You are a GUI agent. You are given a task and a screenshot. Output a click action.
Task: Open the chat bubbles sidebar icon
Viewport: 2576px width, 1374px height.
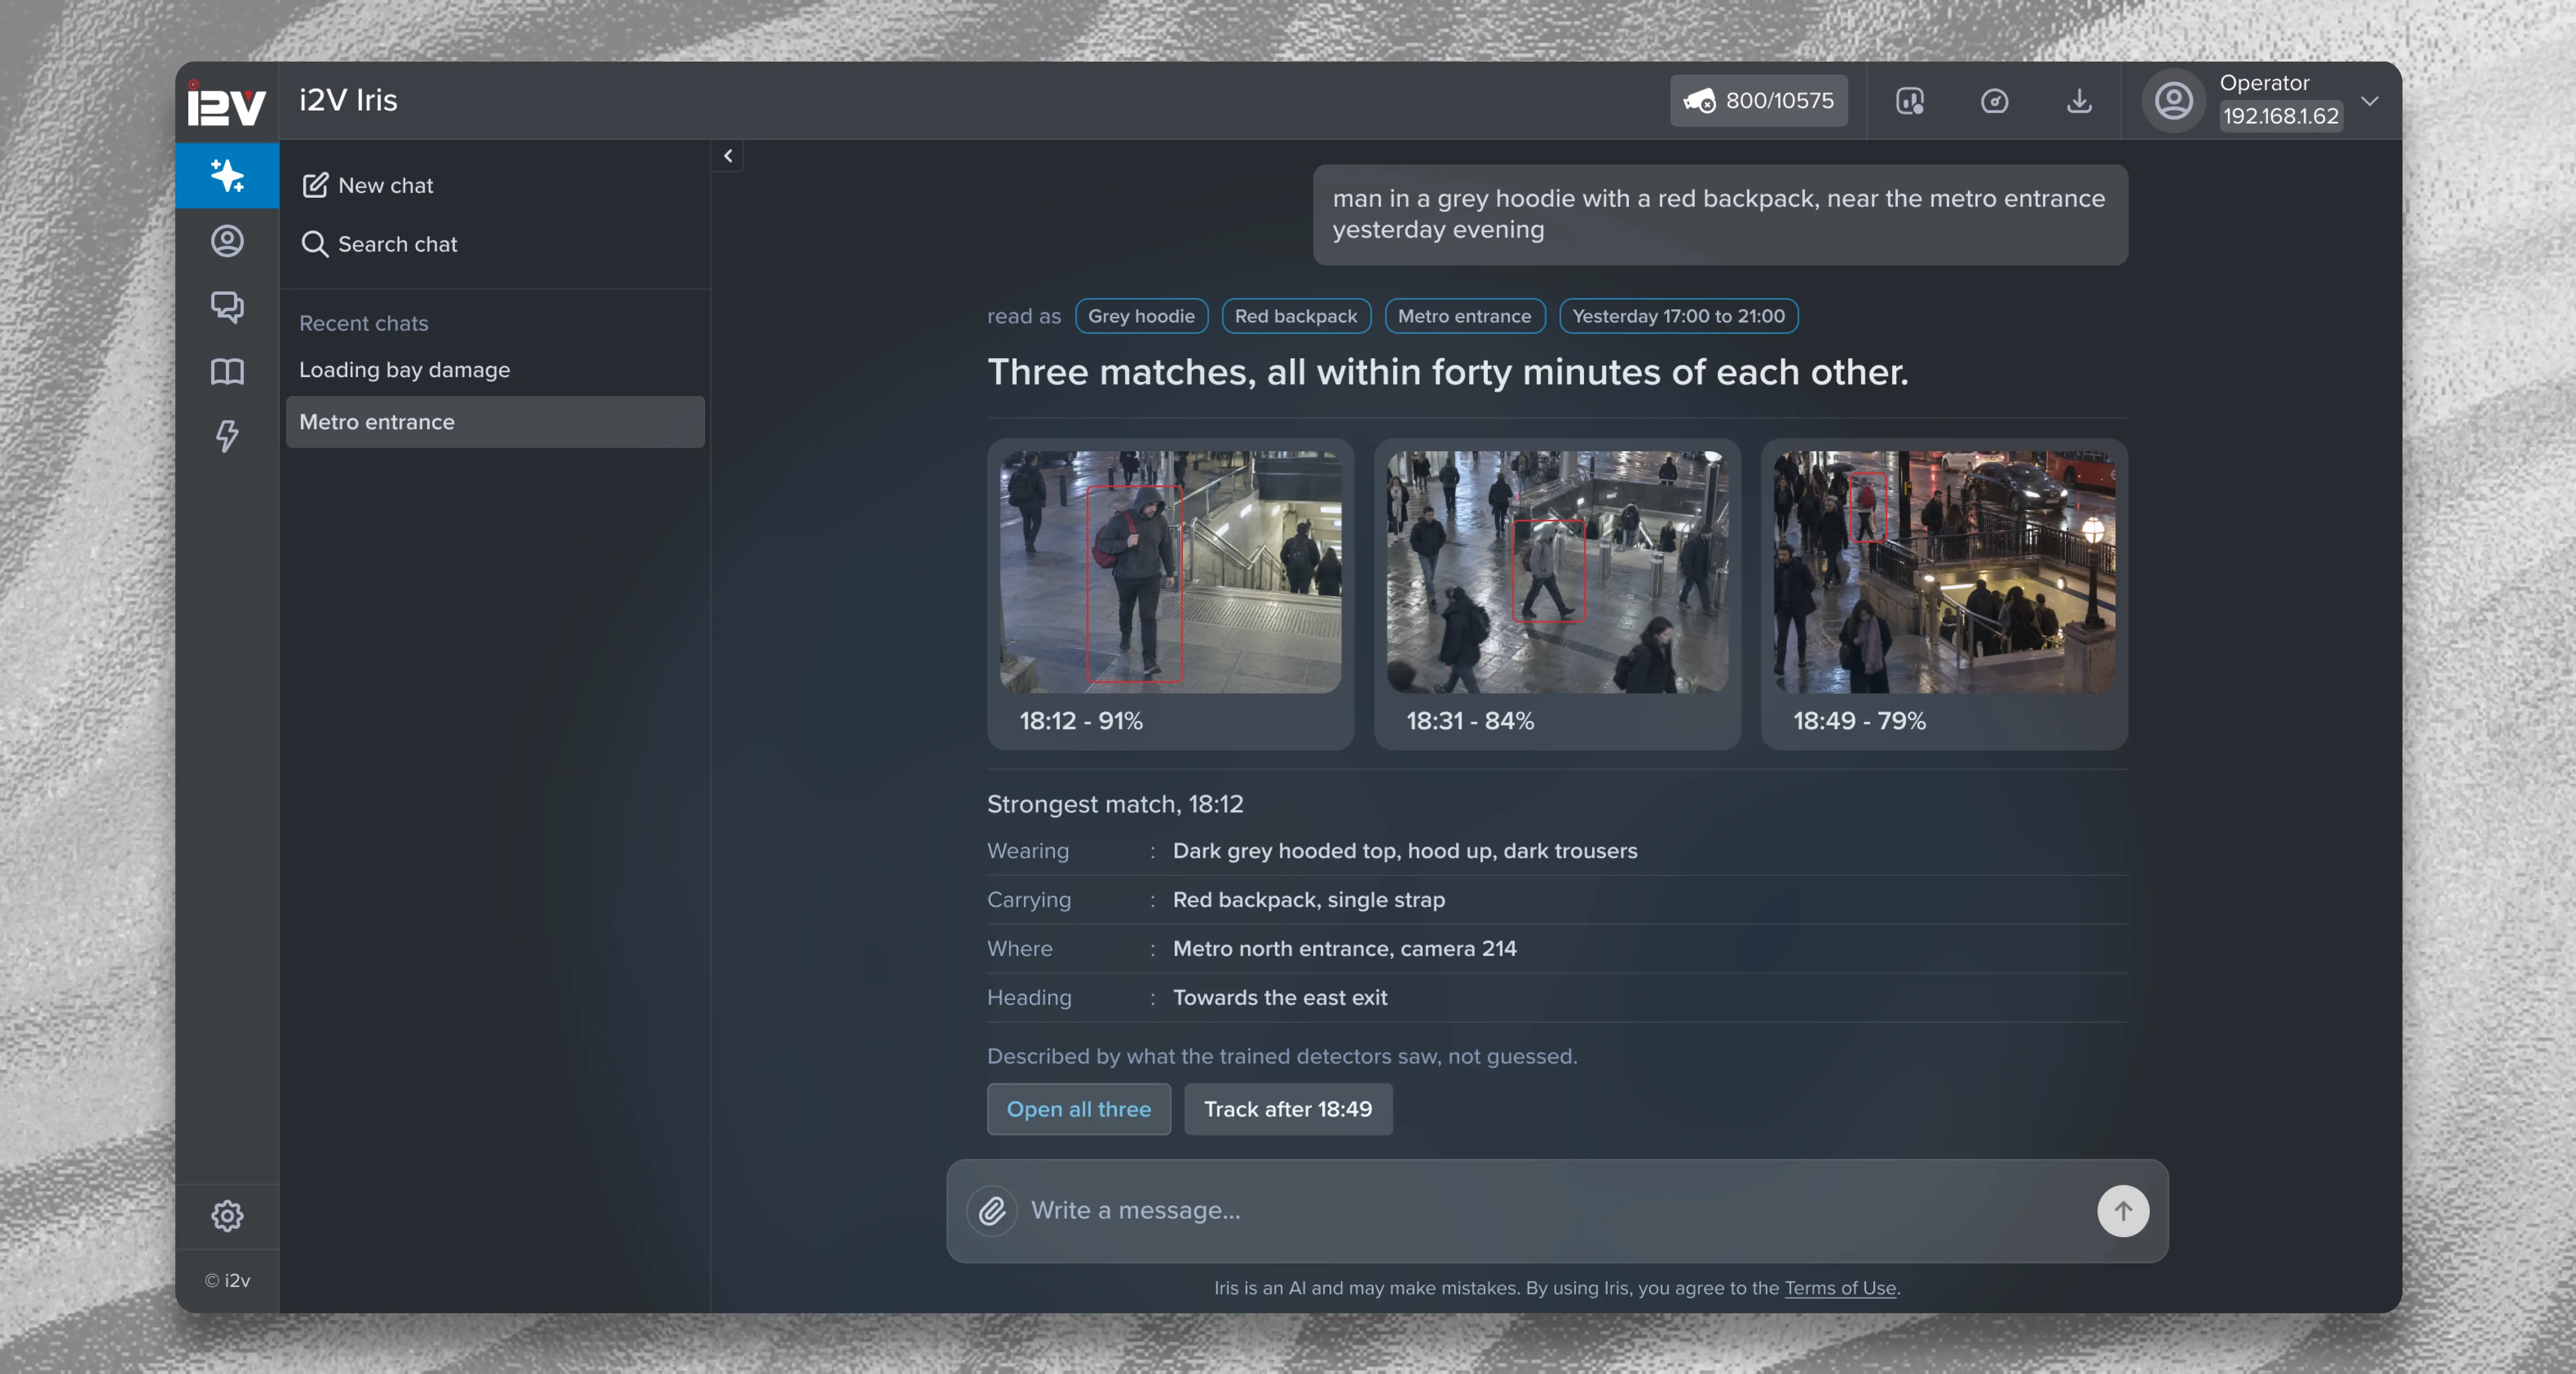tap(227, 306)
